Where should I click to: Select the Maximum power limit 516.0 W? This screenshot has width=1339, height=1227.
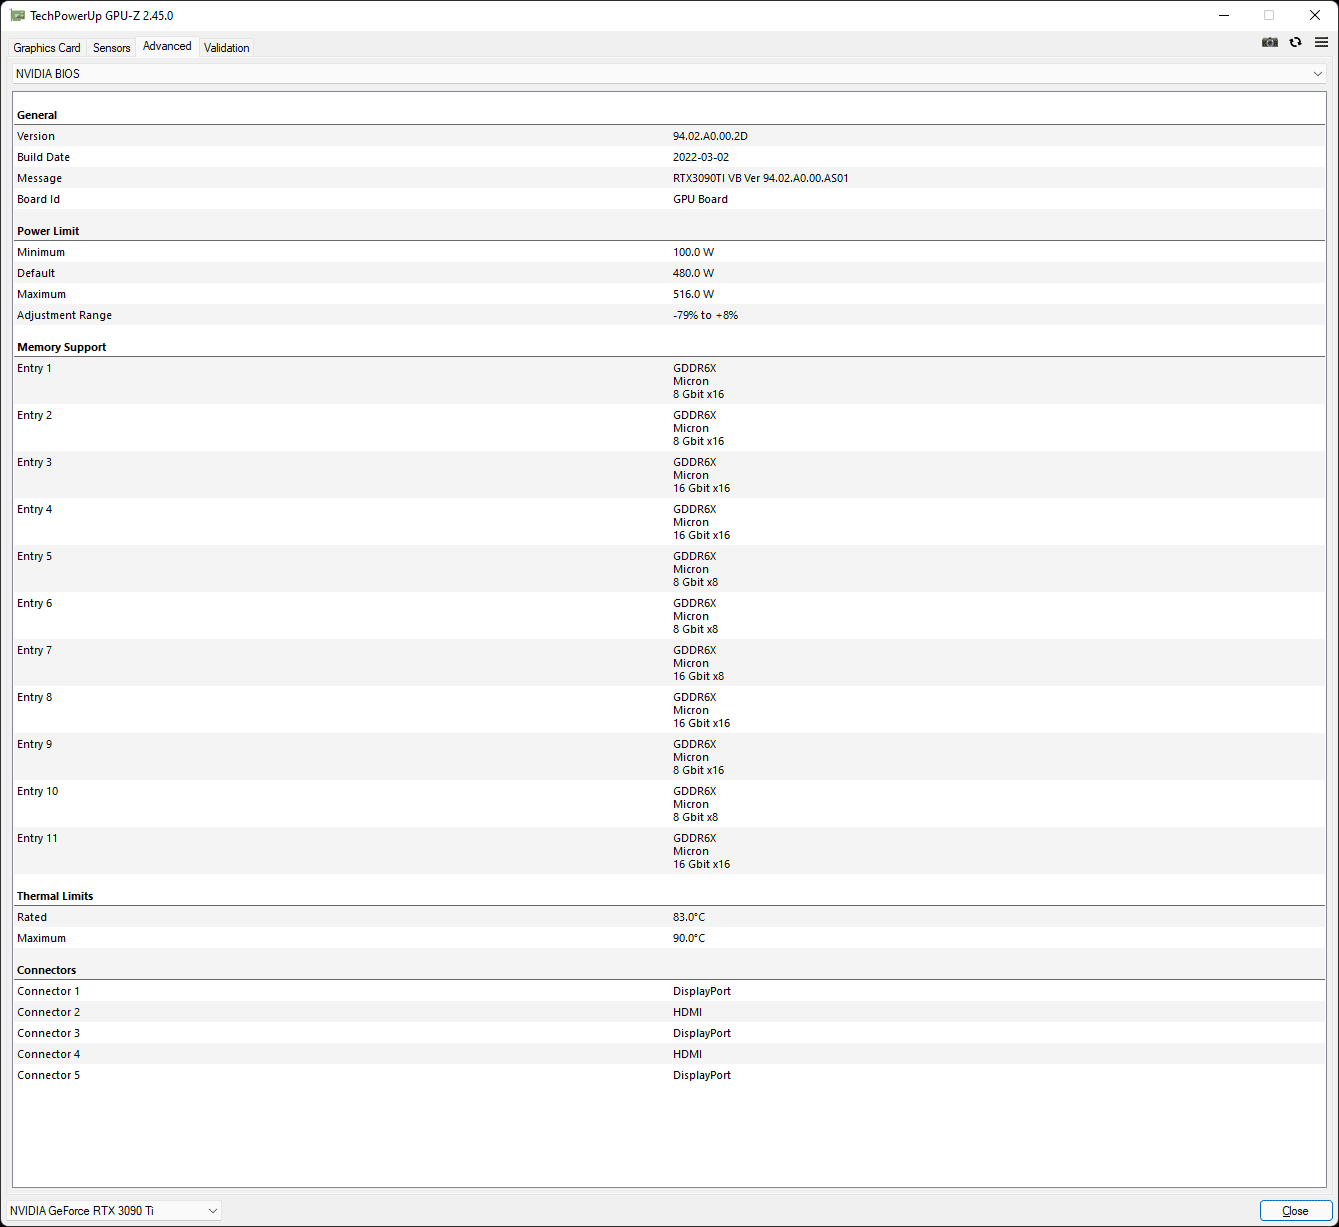click(693, 294)
